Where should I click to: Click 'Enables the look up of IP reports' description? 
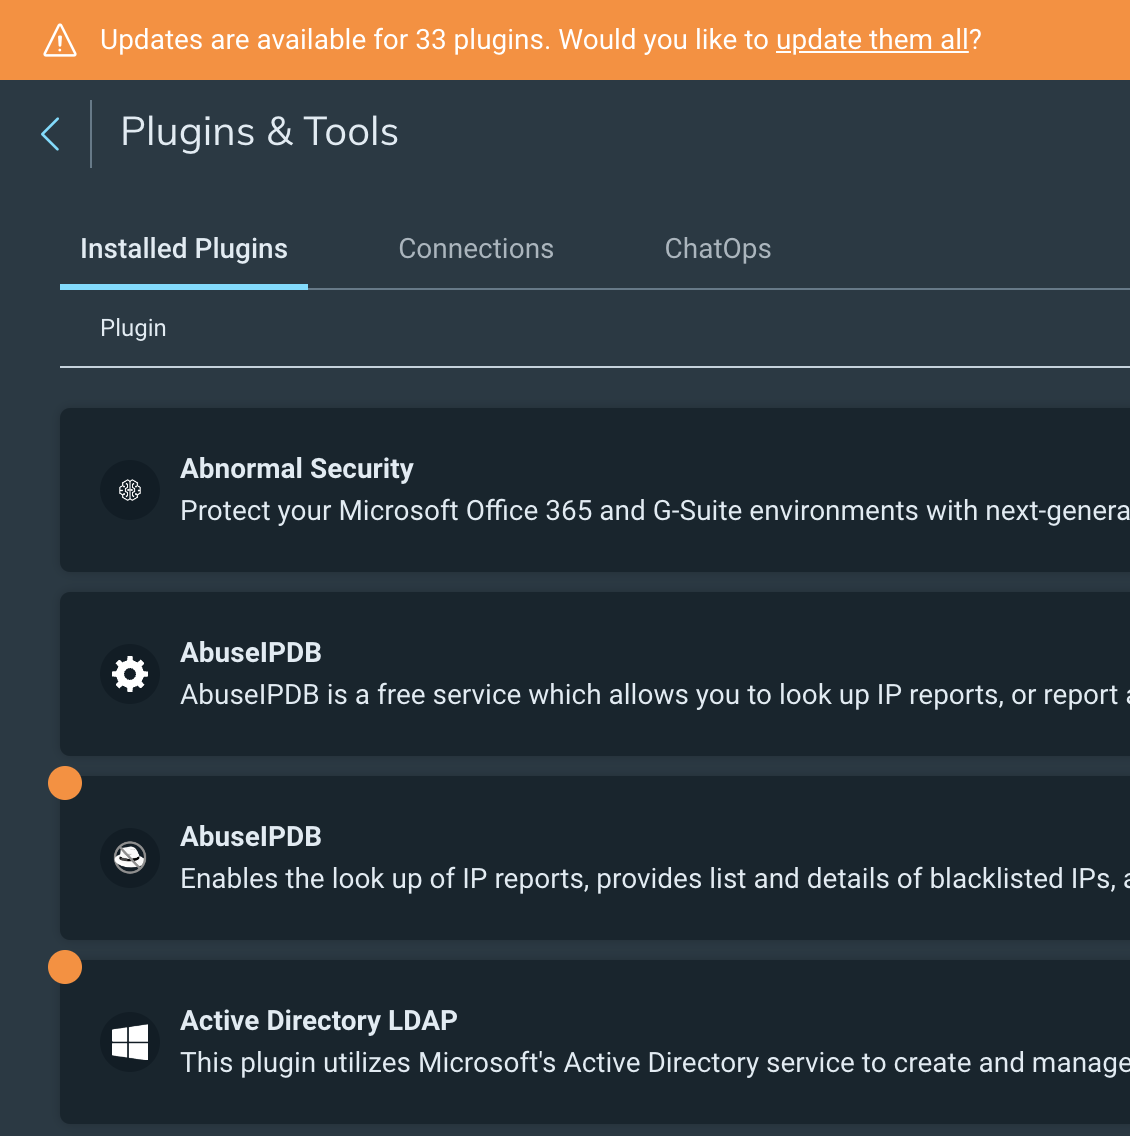click(x=655, y=879)
